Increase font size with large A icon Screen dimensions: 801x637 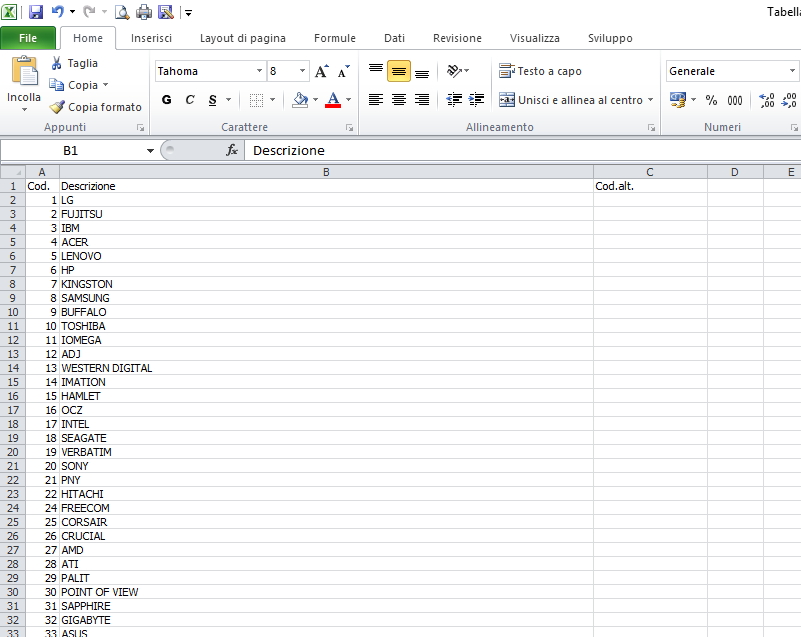click(321, 71)
